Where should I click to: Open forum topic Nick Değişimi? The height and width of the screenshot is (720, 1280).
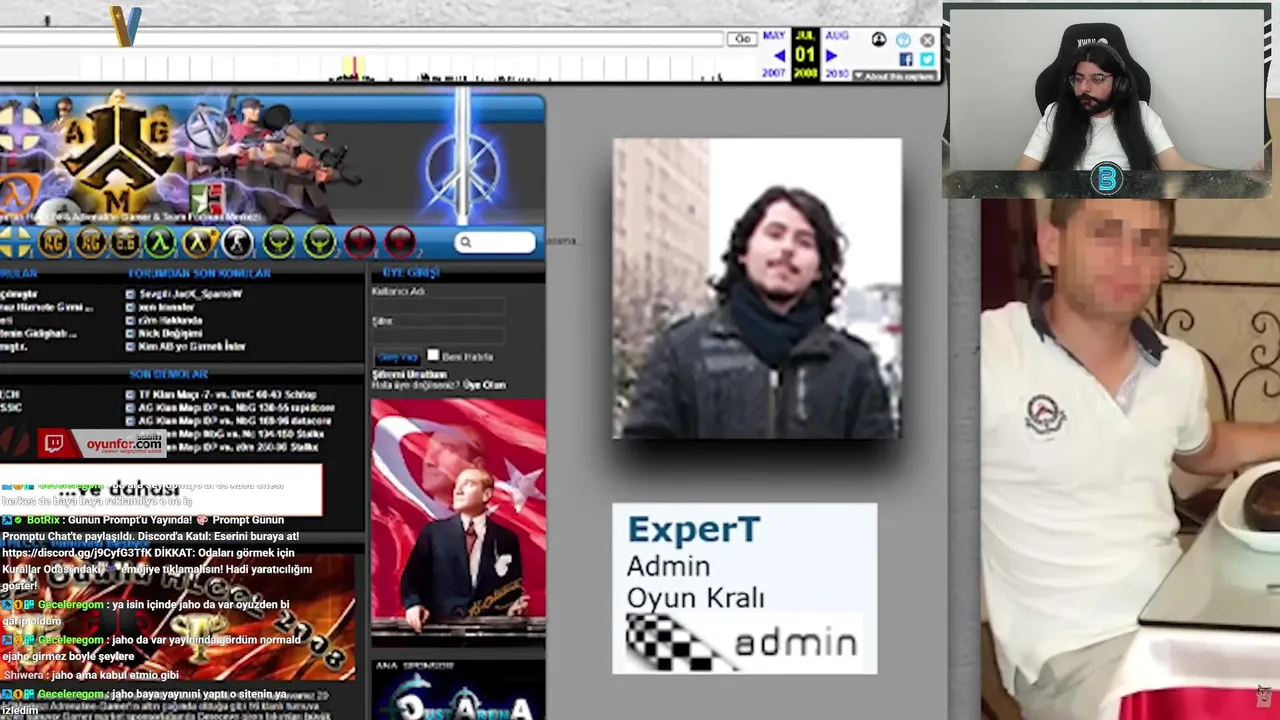coord(170,333)
